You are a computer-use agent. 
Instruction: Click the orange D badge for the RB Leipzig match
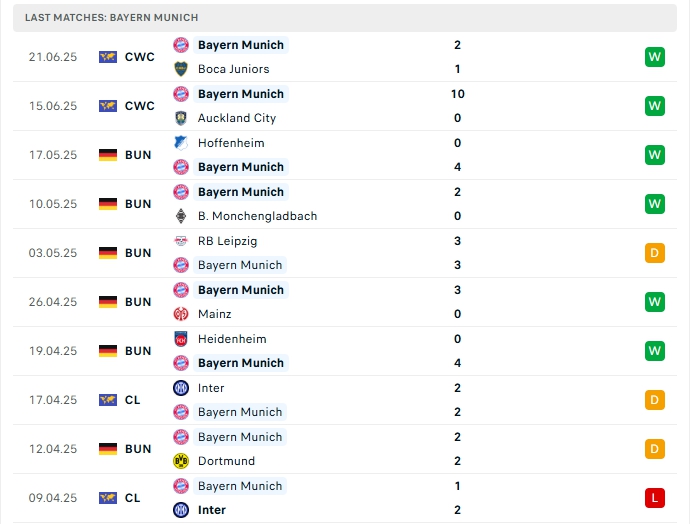pyautogui.click(x=655, y=253)
